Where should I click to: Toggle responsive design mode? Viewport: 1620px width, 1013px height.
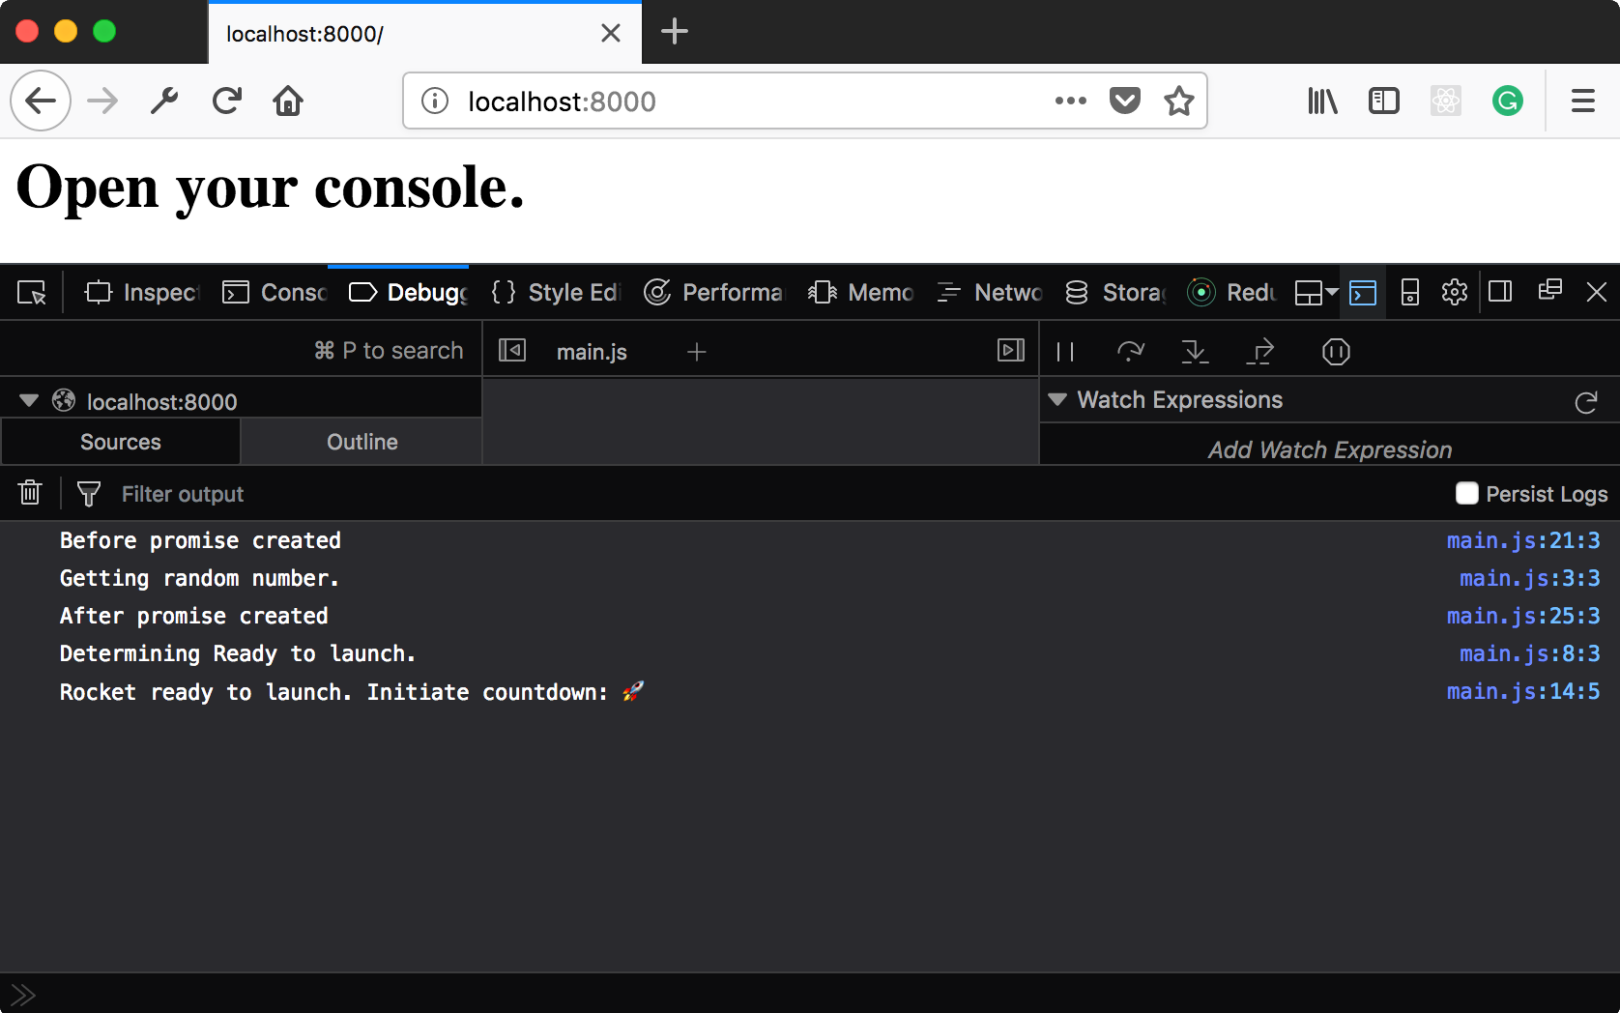(1410, 293)
